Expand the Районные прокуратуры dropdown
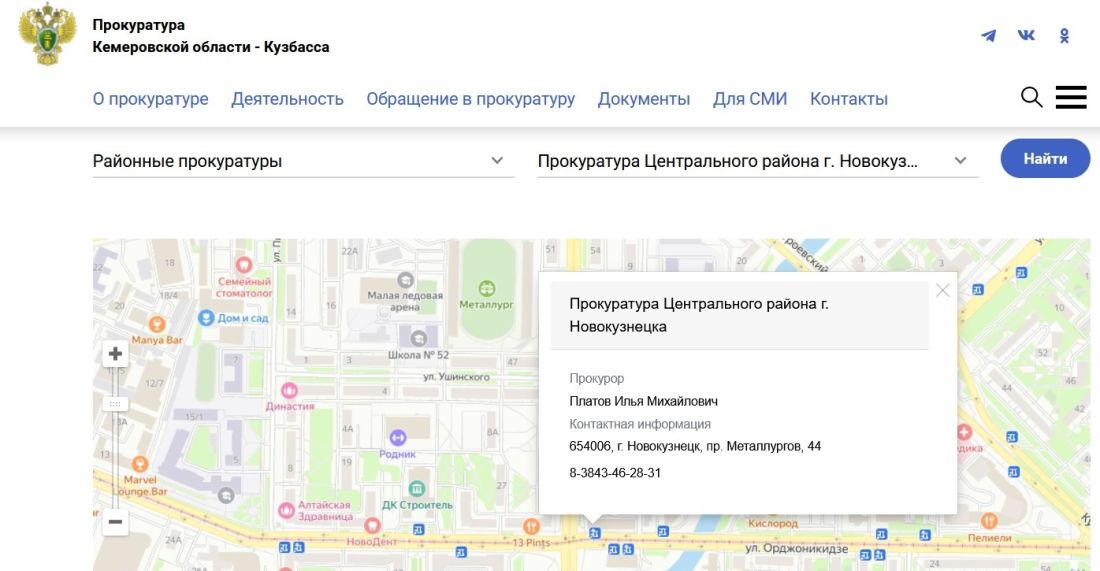1100x571 pixels. tap(497, 160)
